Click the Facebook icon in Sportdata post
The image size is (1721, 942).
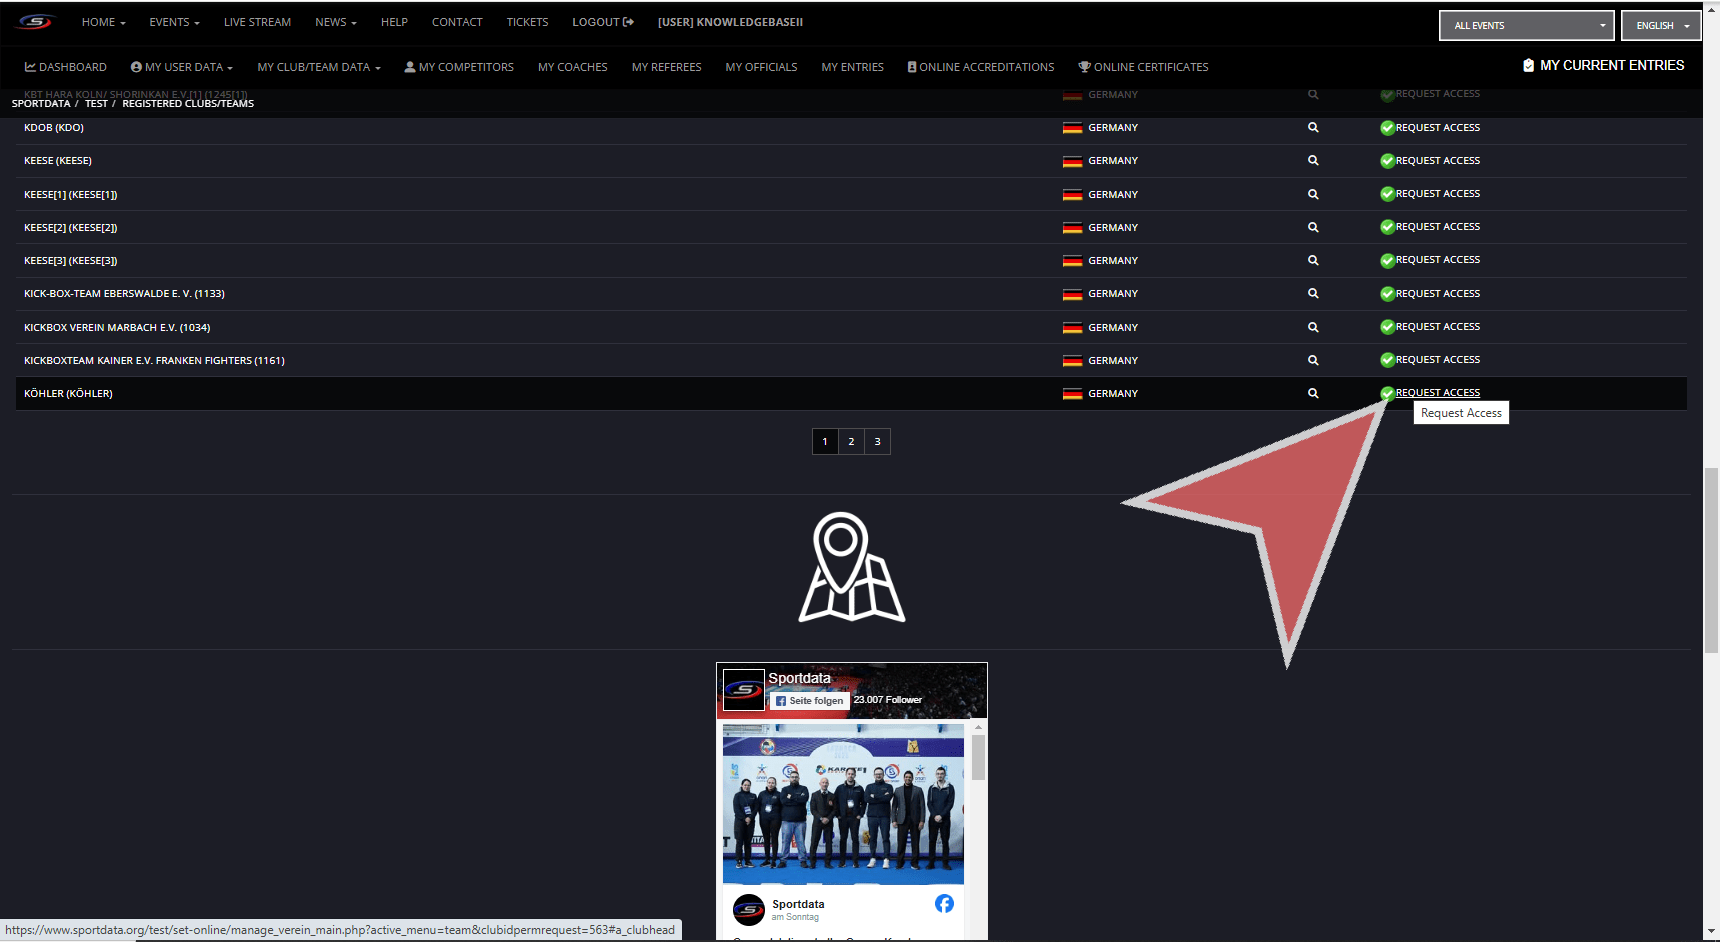tap(944, 904)
